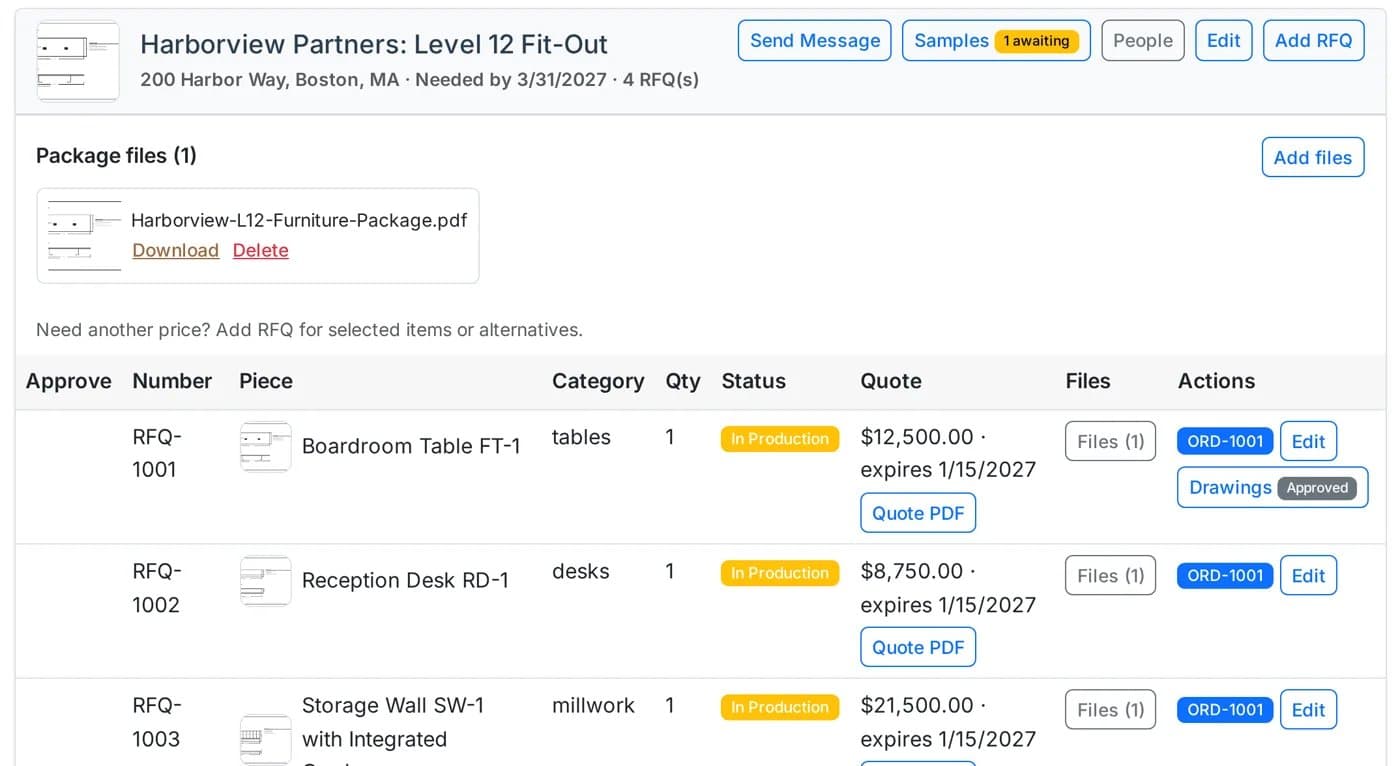Click the $12,500.00 quote amount
1400x766 pixels.
(917, 437)
